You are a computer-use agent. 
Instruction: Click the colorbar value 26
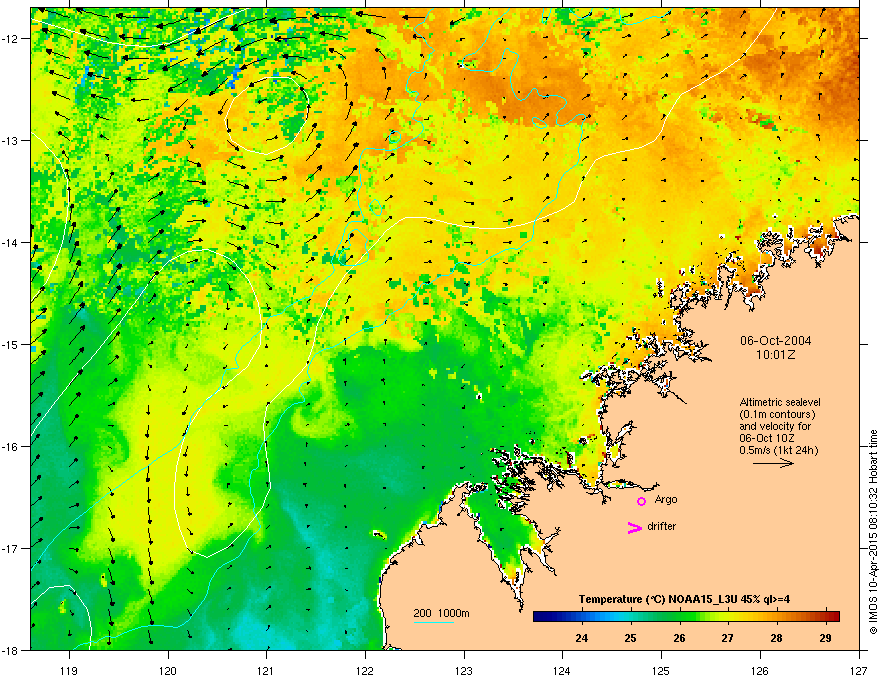(x=679, y=638)
